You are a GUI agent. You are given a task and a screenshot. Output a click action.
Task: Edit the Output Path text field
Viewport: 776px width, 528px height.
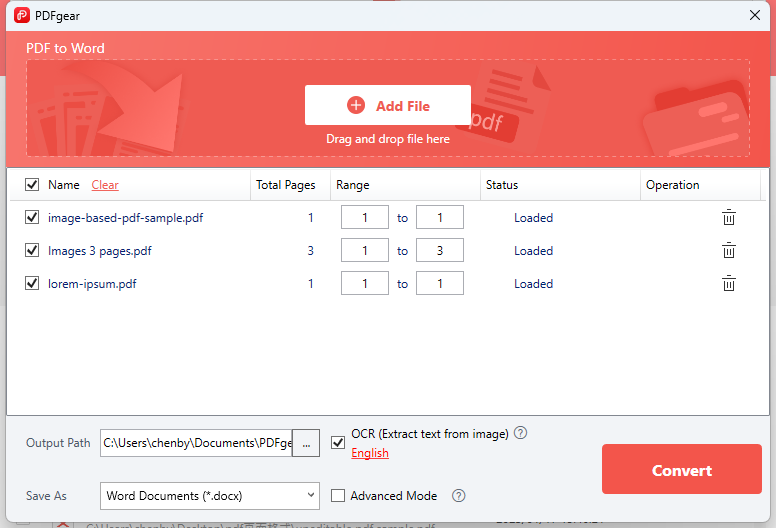[x=196, y=443]
